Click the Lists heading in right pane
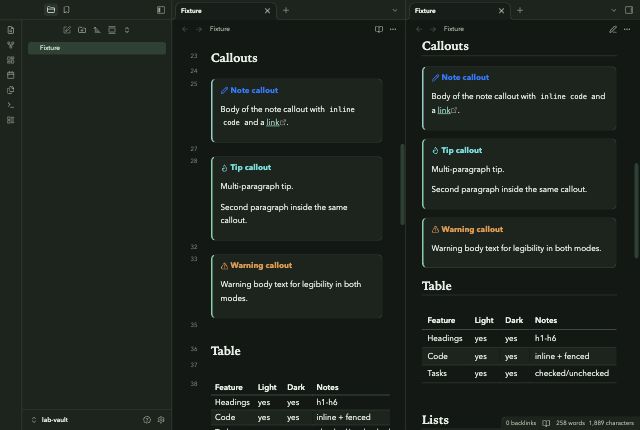640x430 pixels. [x=435, y=420]
